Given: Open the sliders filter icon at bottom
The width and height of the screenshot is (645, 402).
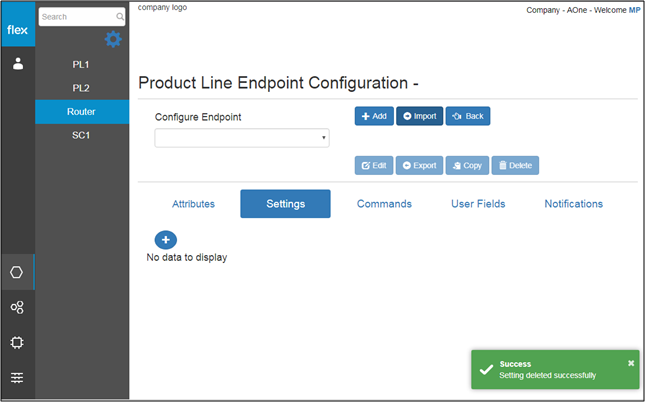Looking at the screenshot, I should pyautogui.click(x=17, y=377).
